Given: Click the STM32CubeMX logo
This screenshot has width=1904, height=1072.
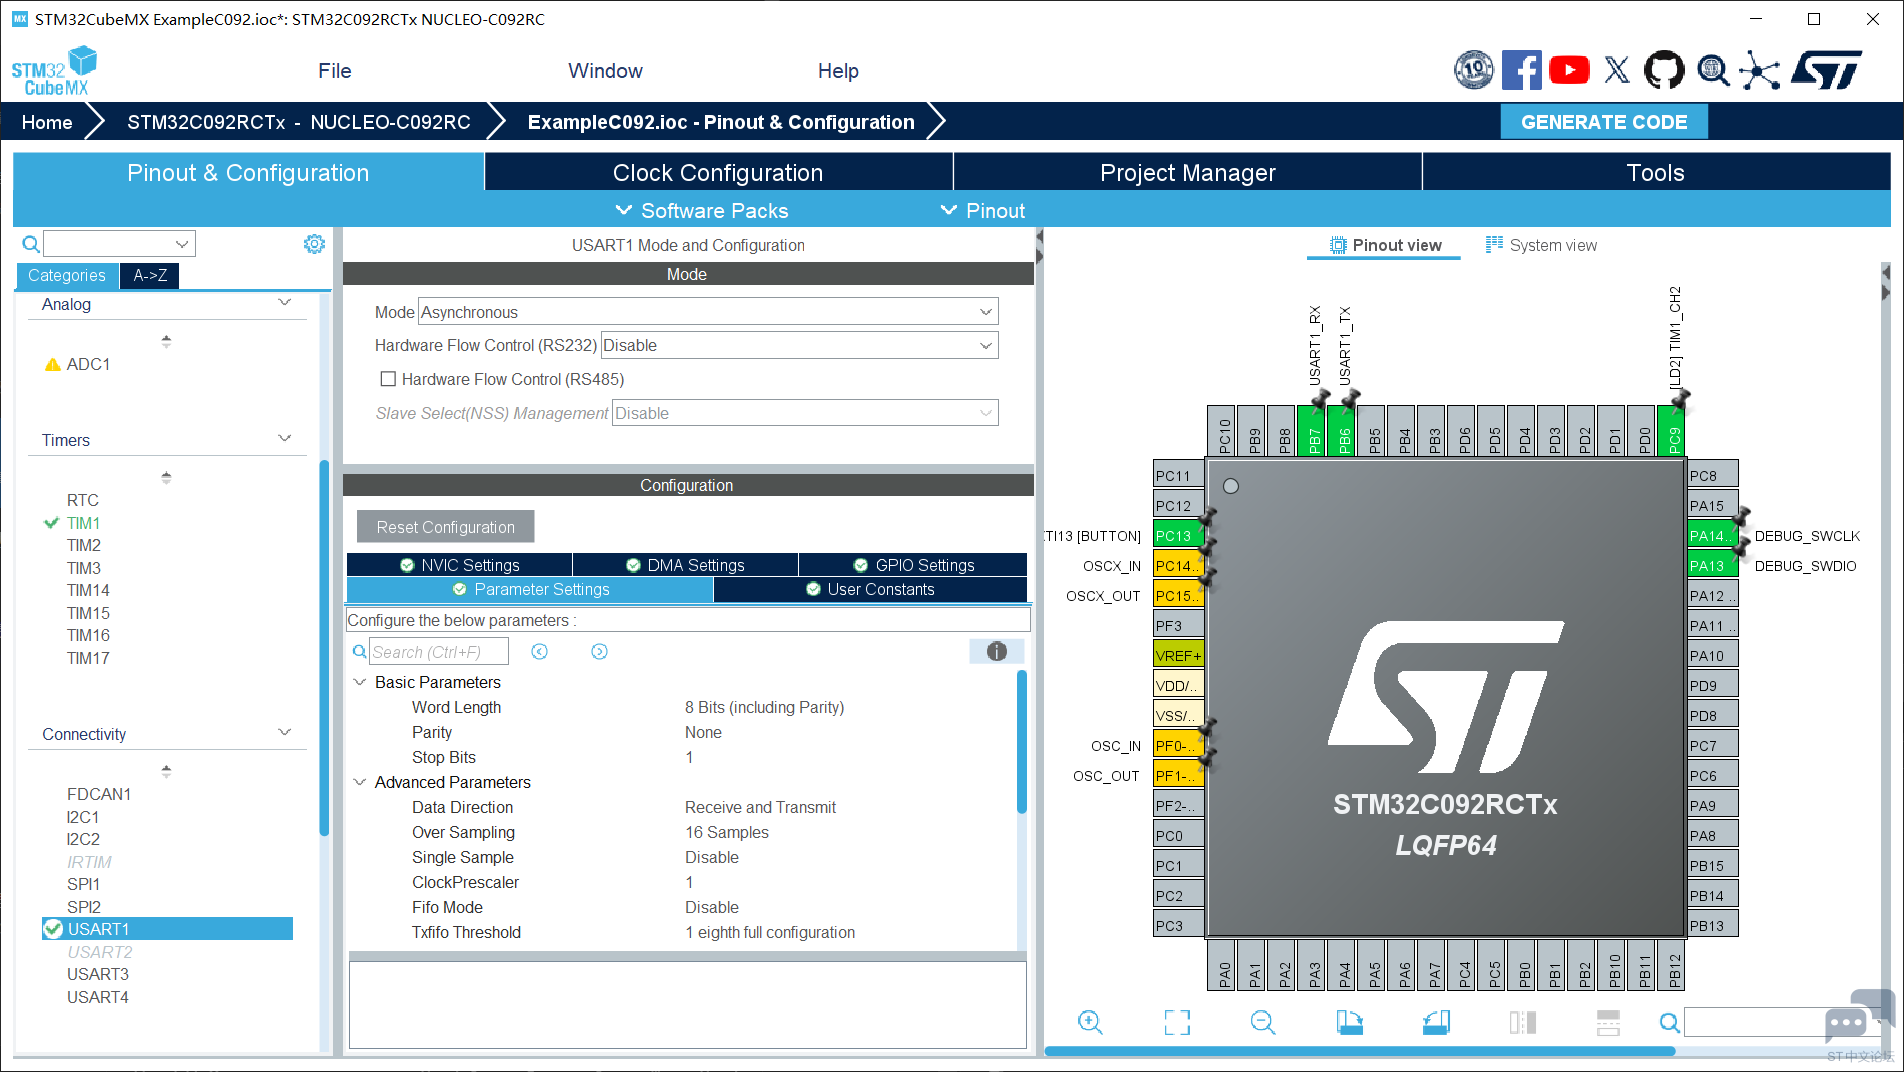Looking at the screenshot, I should click(55, 71).
